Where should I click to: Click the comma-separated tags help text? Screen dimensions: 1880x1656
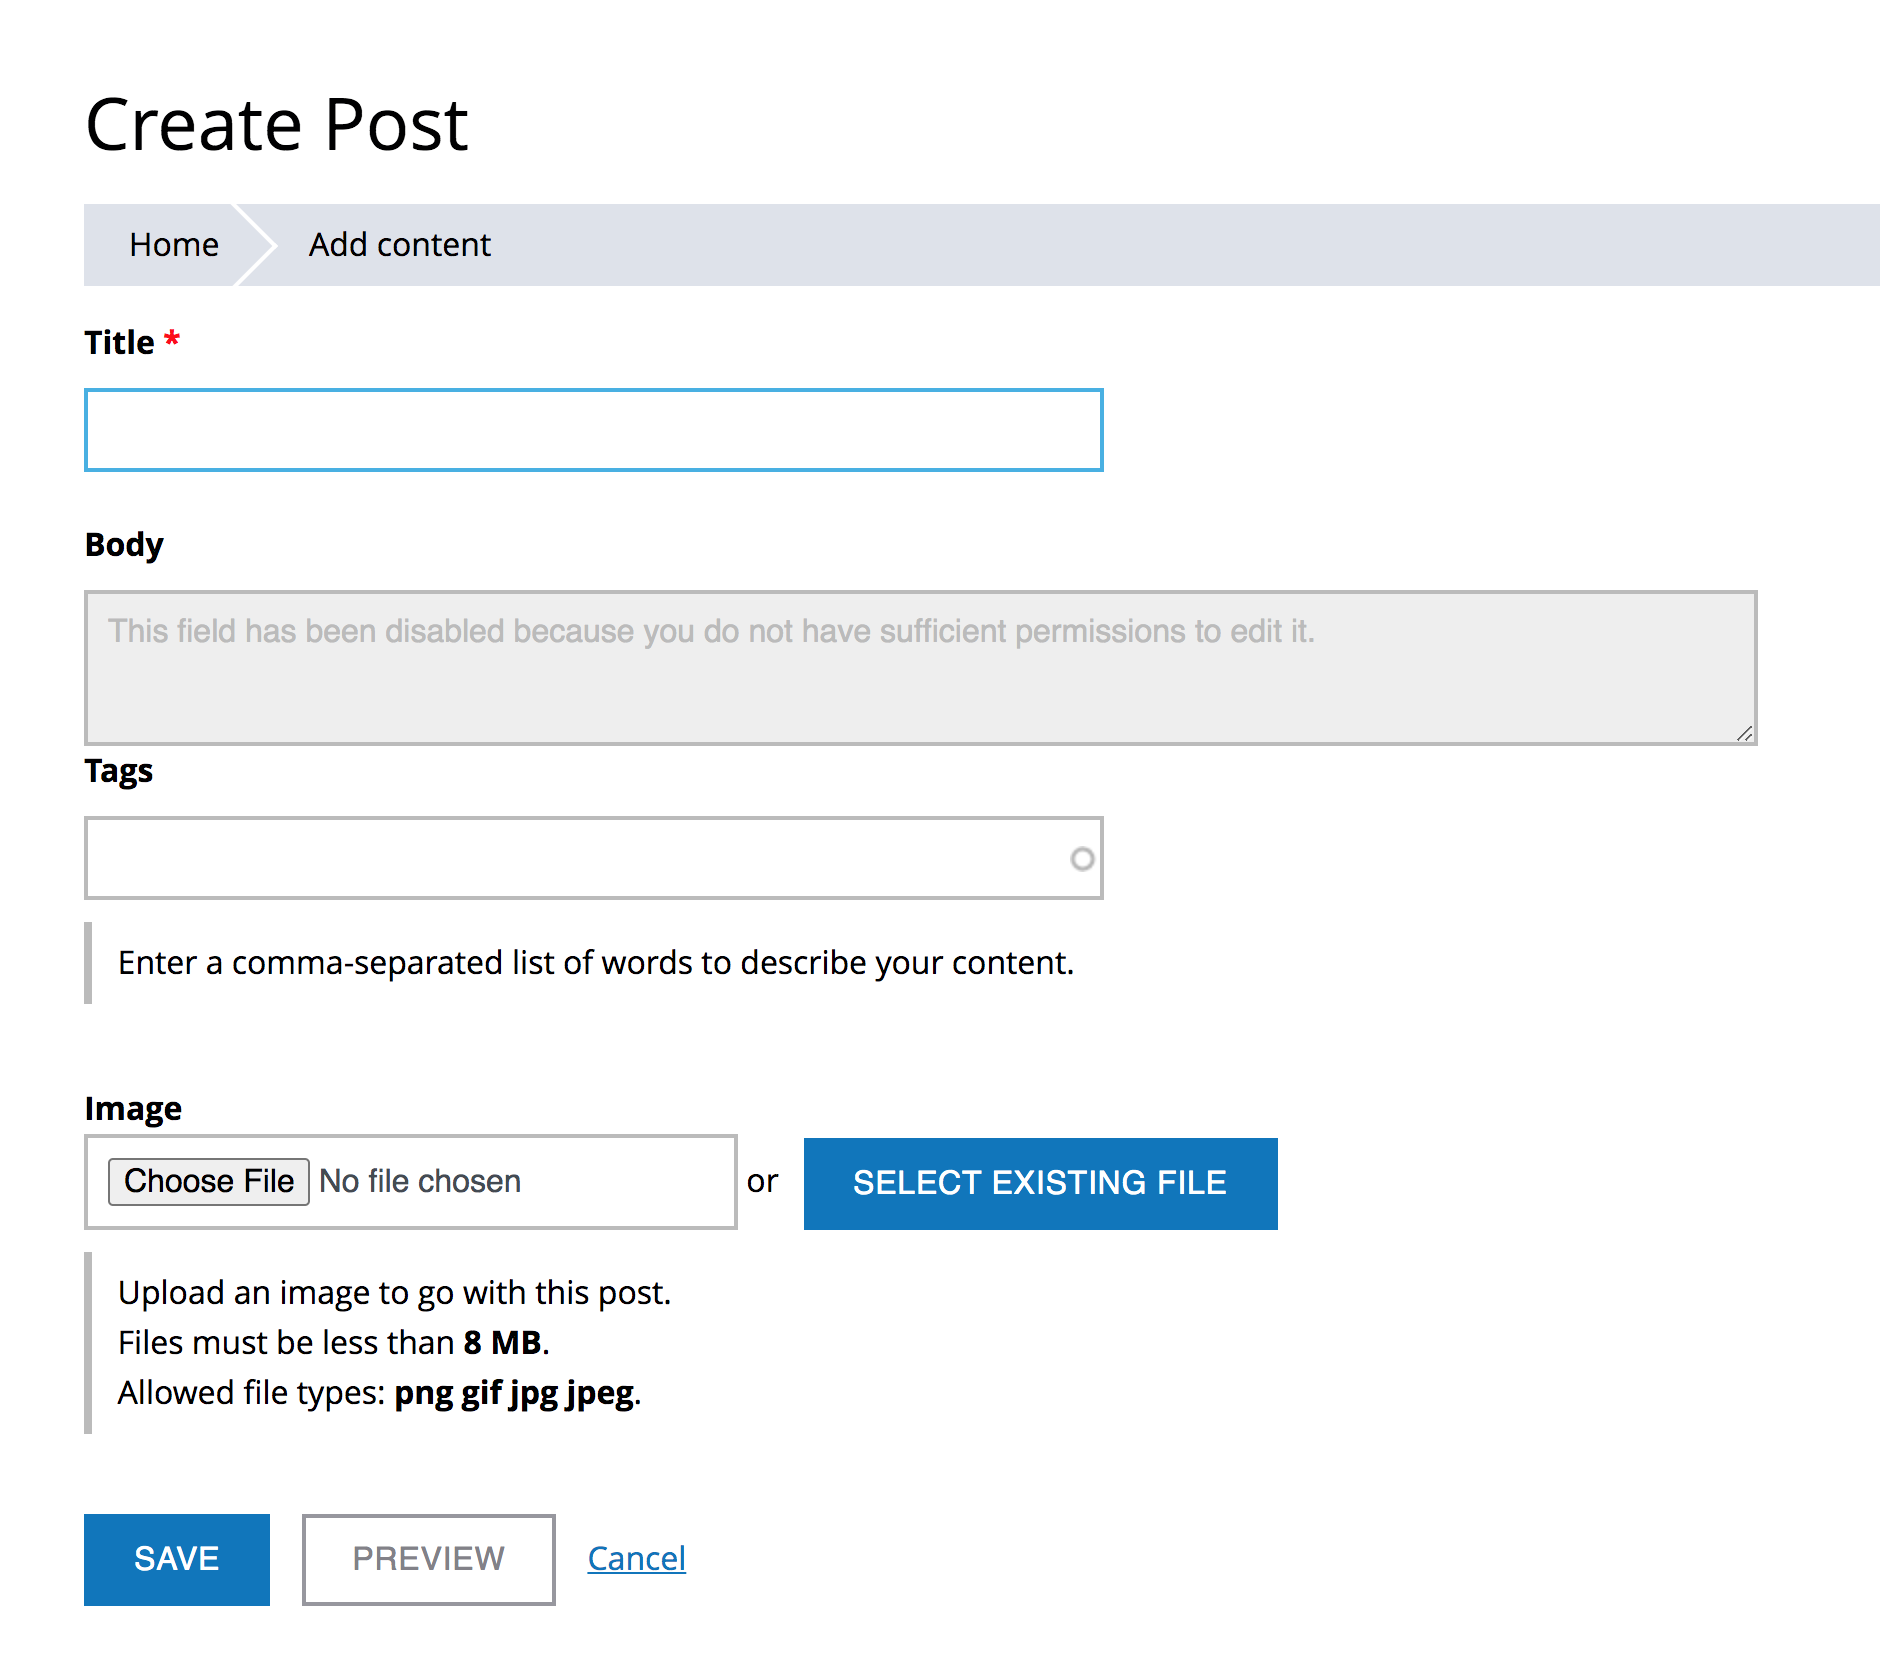pyautogui.click(x=596, y=963)
